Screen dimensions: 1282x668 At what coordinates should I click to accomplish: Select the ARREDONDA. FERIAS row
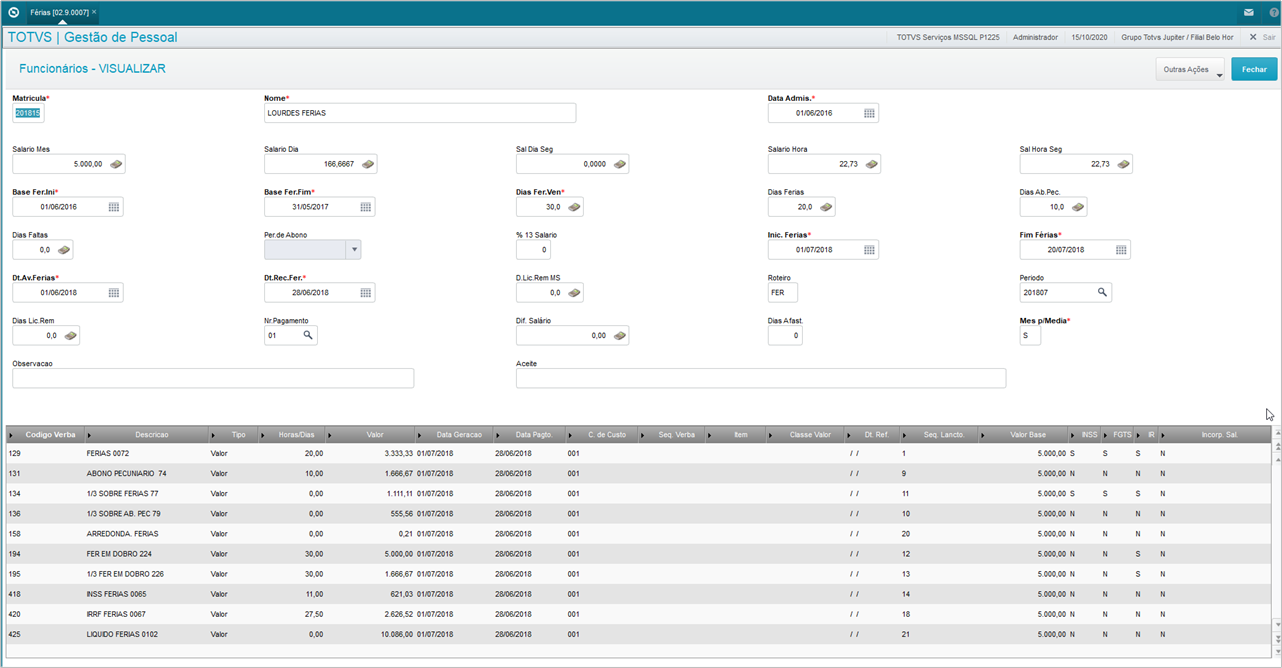point(638,534)
